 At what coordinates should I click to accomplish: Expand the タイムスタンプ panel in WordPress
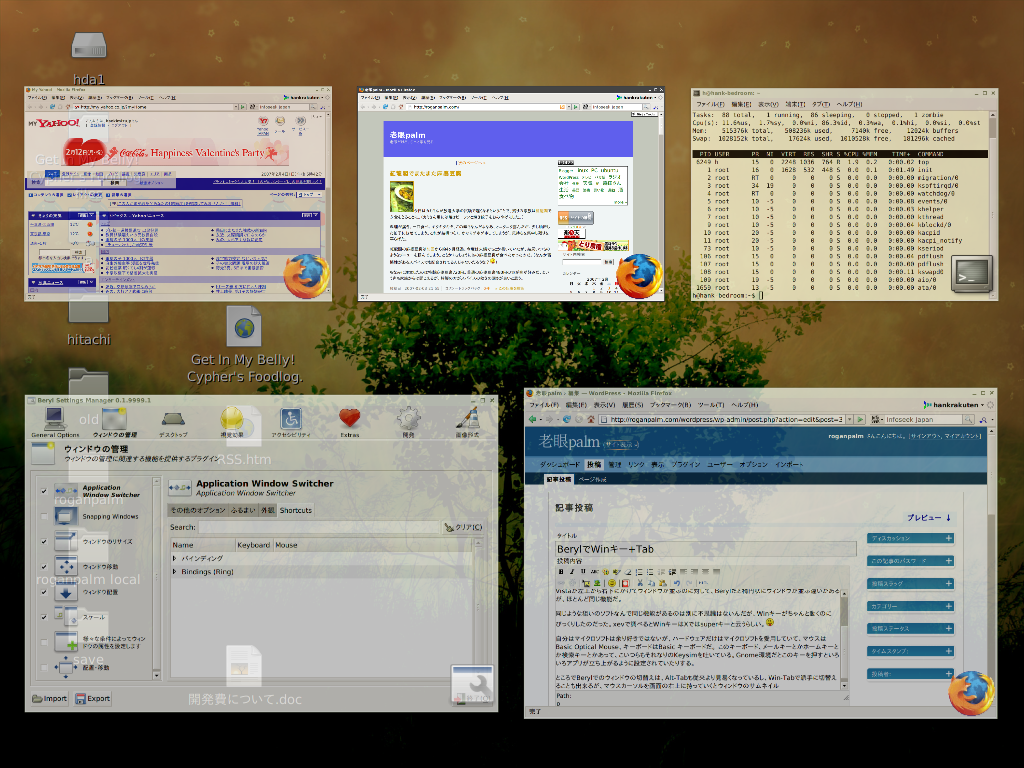[948, 651]
